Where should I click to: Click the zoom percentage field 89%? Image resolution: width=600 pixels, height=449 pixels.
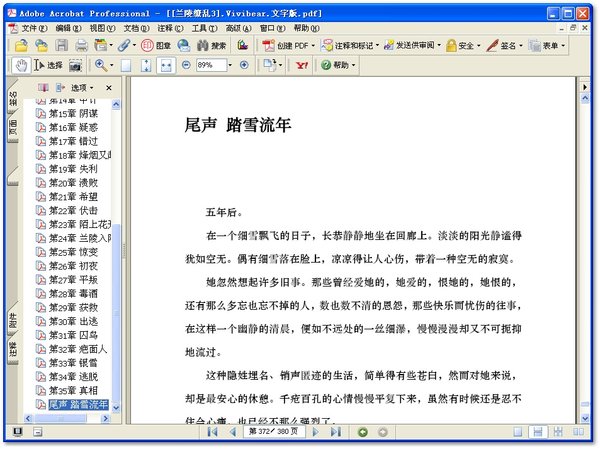pos(211,65)
